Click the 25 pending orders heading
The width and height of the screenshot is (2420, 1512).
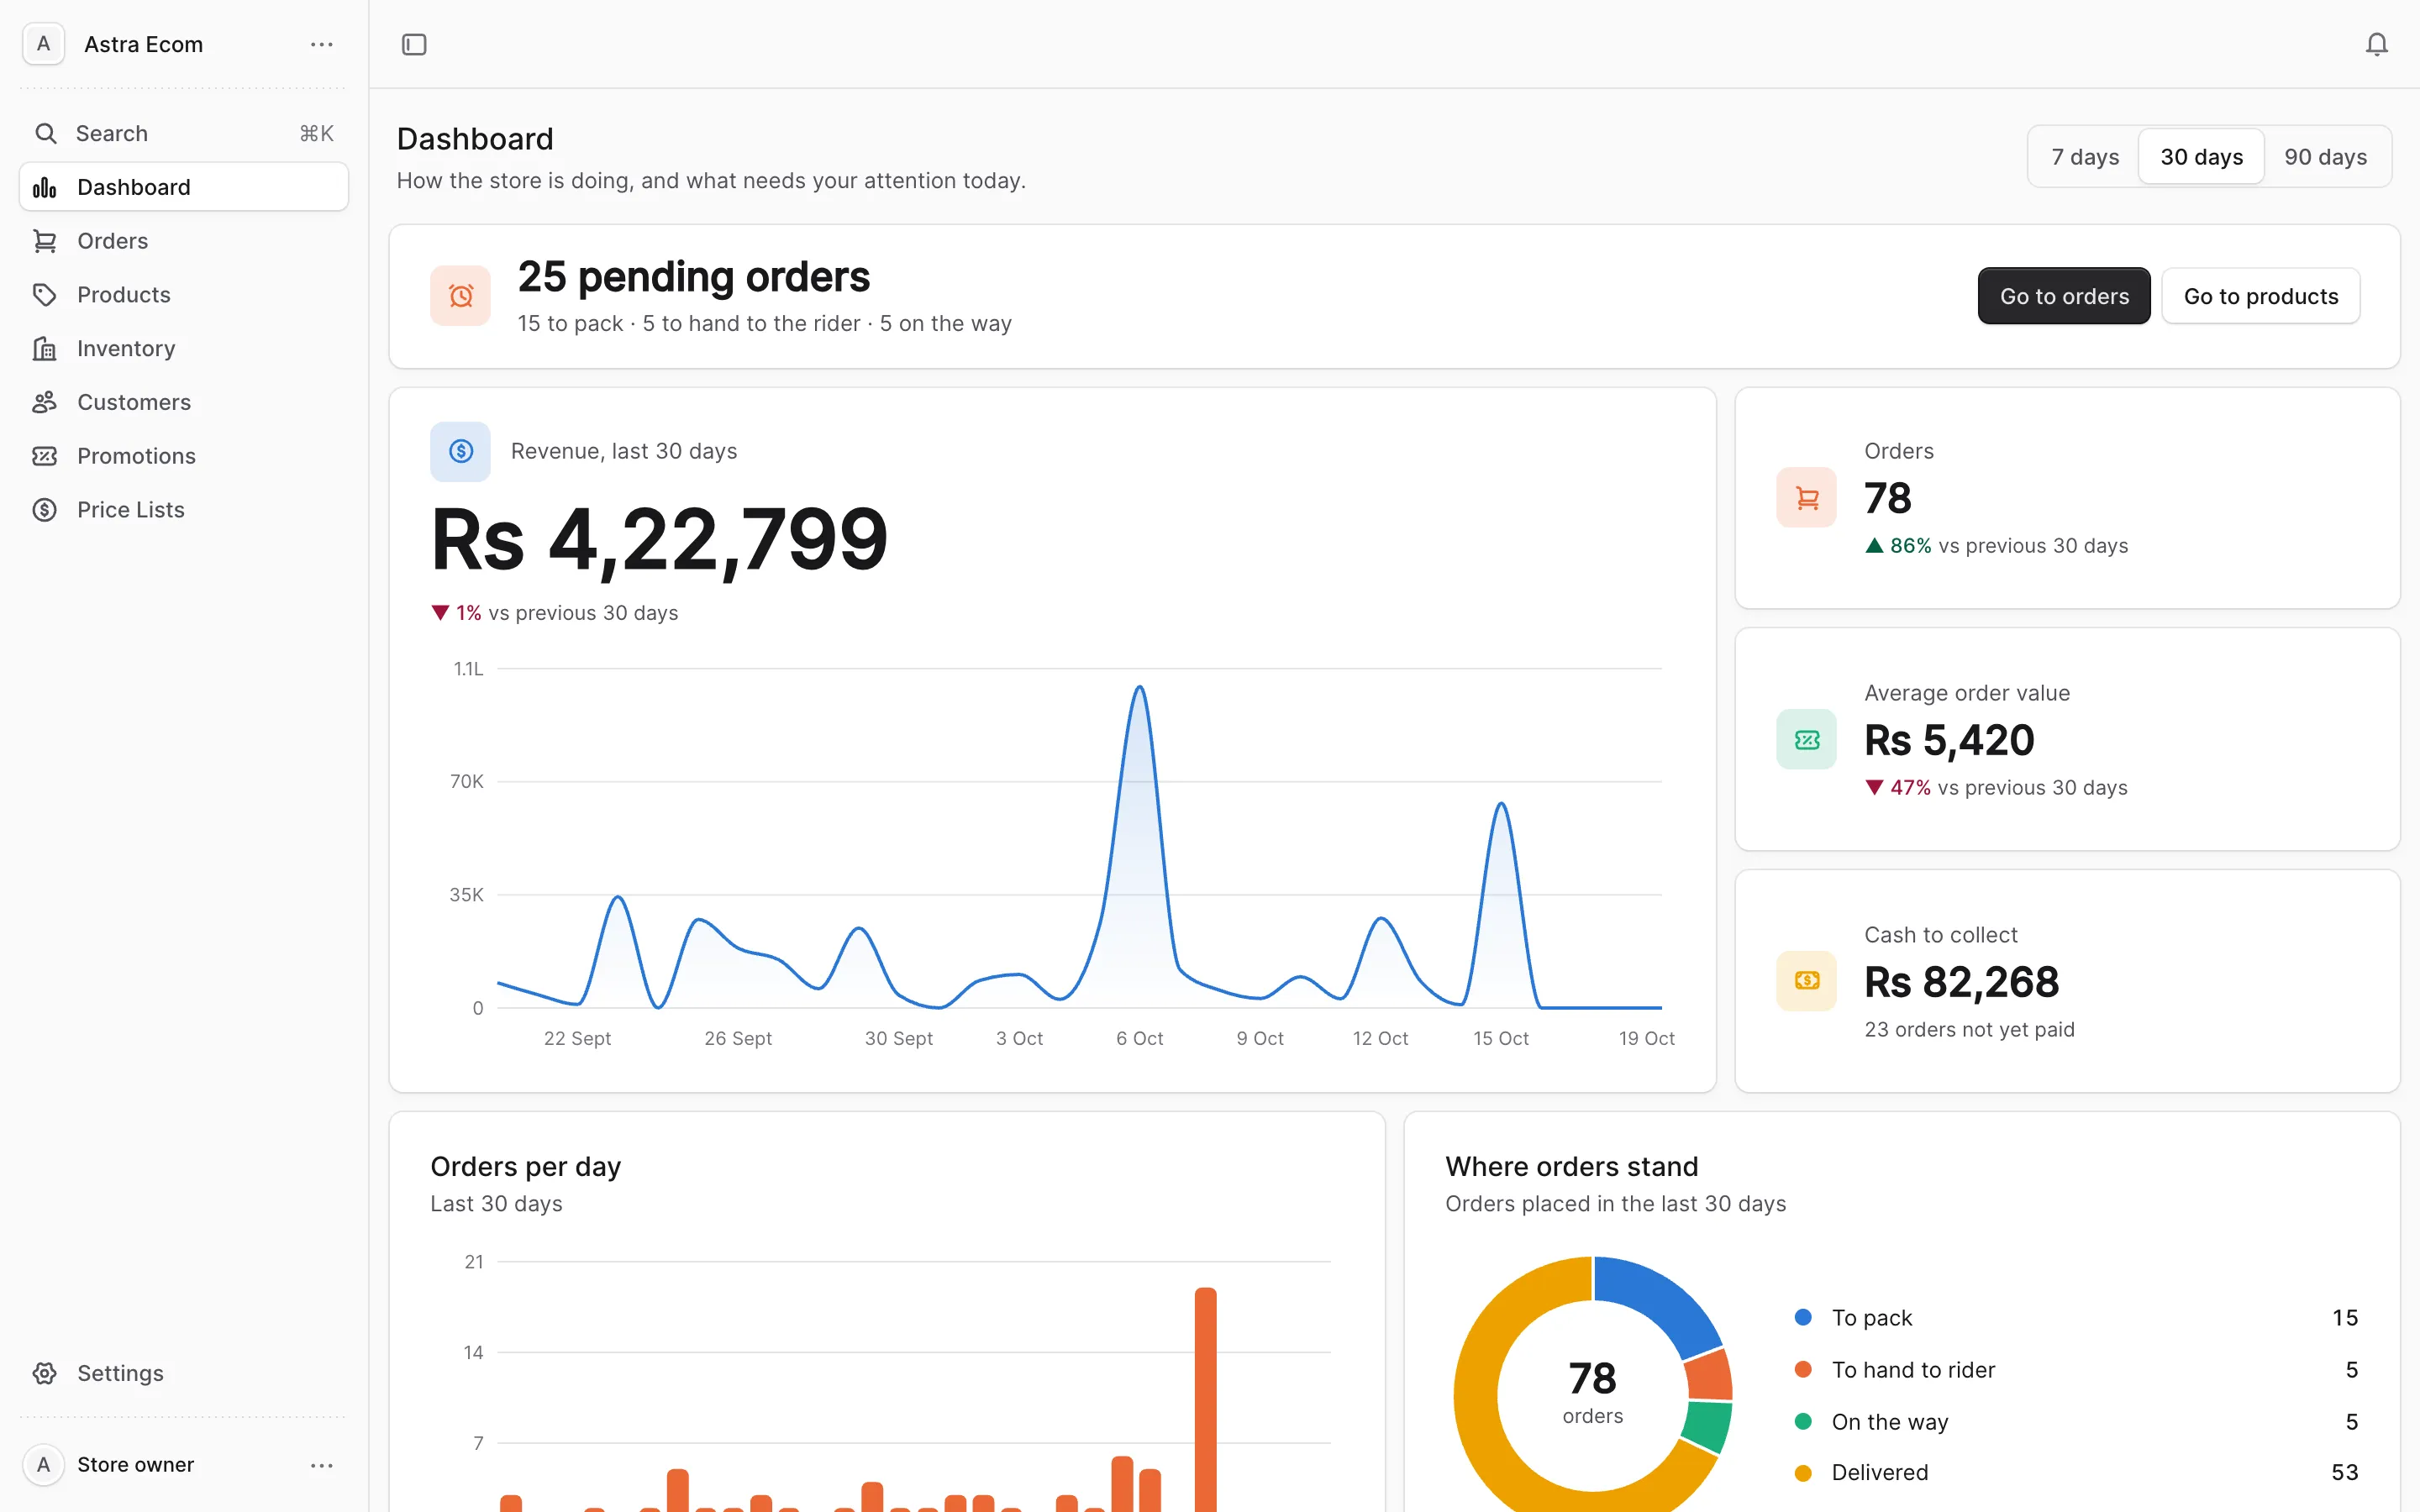693,277
